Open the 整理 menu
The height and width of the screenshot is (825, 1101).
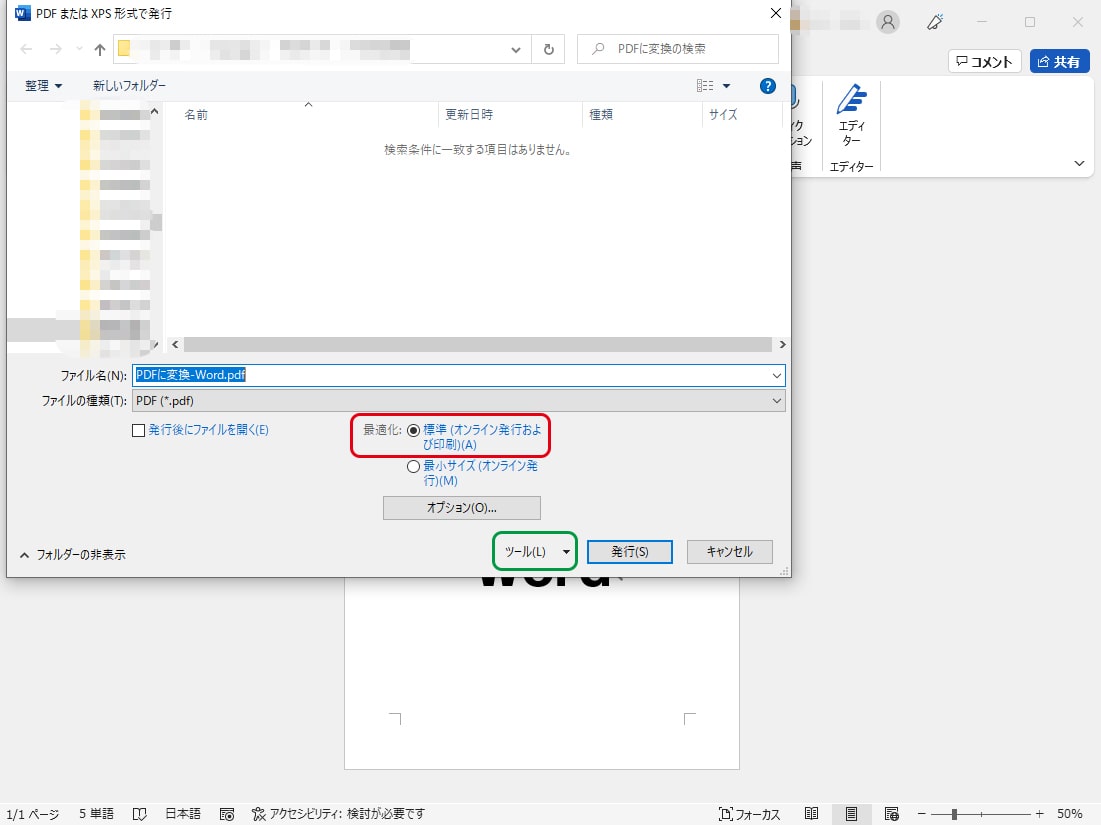[44, 86]
